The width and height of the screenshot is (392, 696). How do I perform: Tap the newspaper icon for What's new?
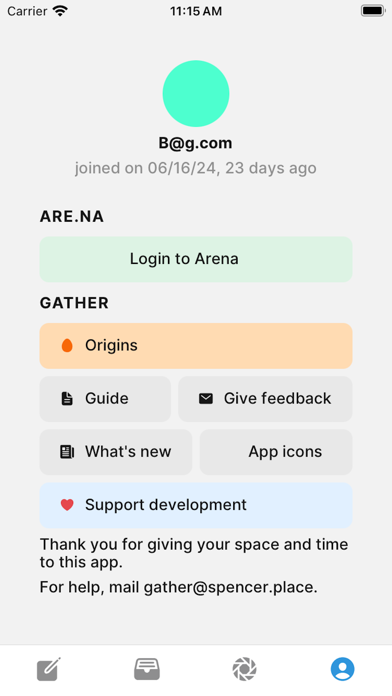[x=67, y=452]
